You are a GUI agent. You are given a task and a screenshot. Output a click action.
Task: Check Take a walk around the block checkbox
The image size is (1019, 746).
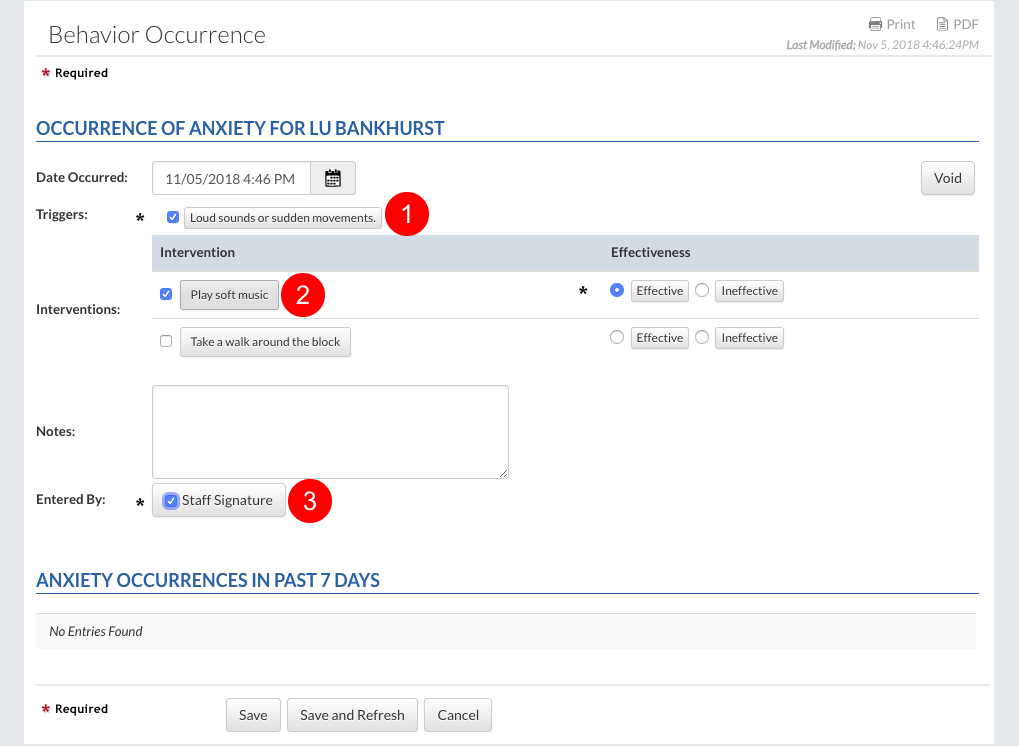166,342
